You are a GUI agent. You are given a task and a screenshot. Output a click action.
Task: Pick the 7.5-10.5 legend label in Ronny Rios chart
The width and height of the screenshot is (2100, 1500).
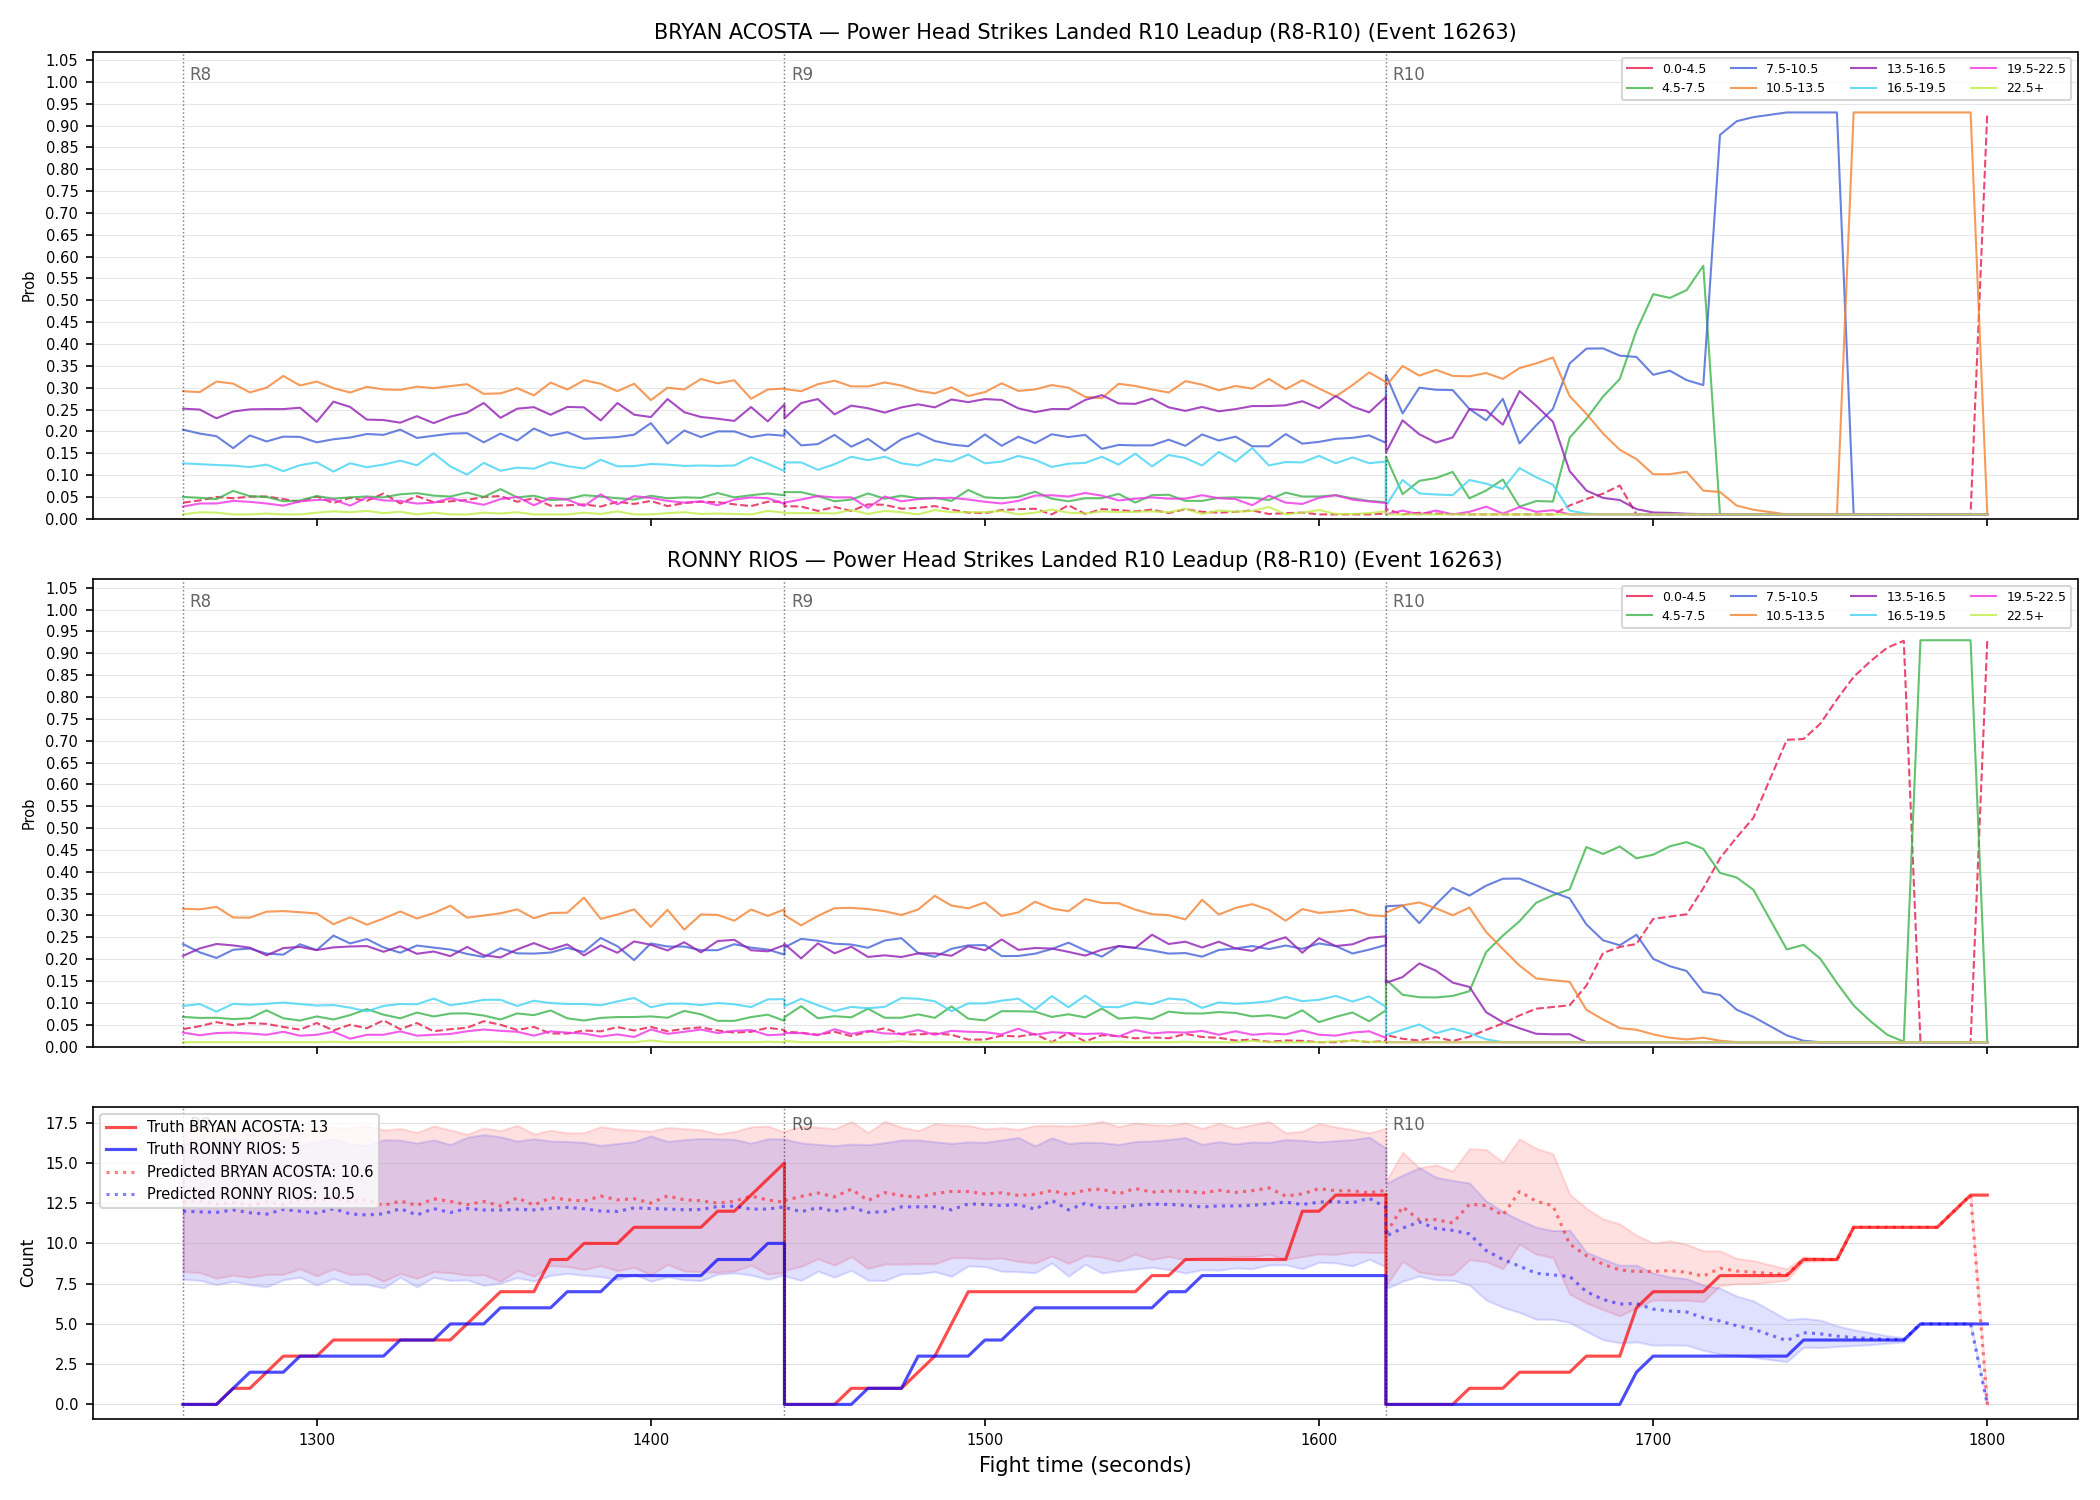[x=1792, y=597]
